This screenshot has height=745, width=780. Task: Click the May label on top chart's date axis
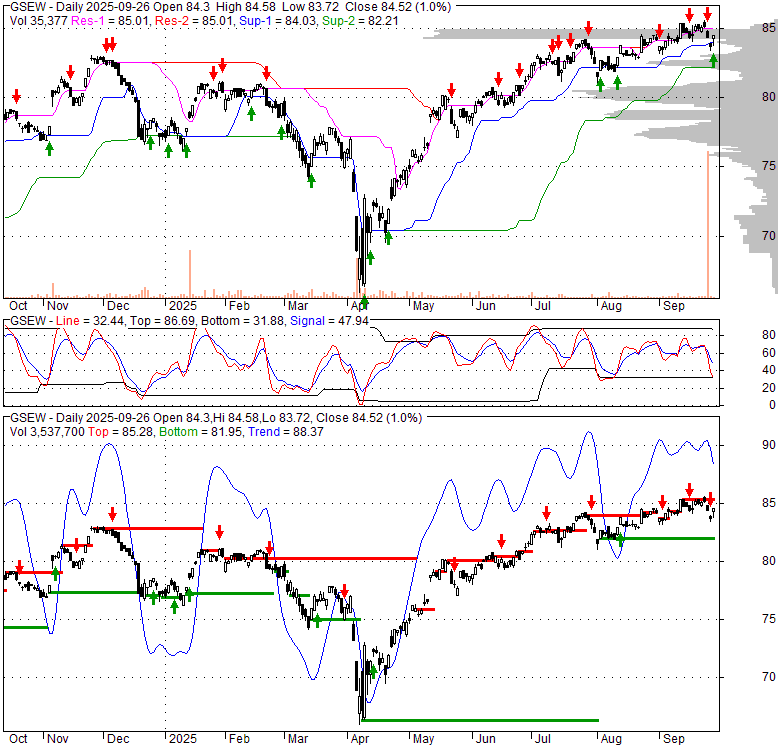pyautogui.click(x=423, y=306)
